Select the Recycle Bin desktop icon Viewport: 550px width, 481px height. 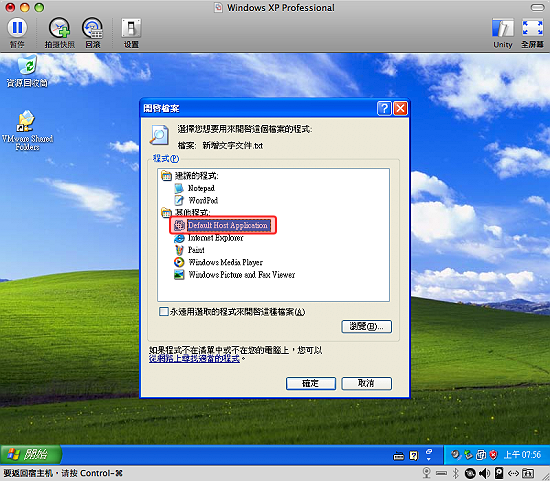27,72
